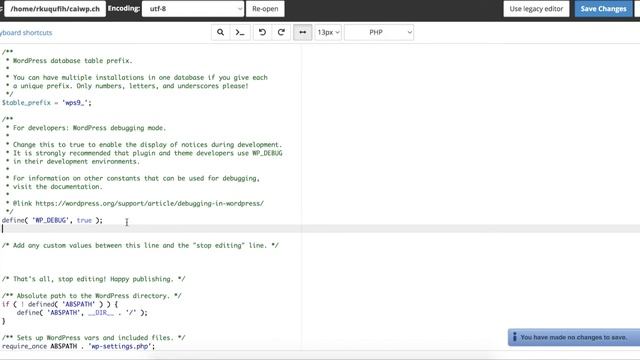Open the PHP language mode dropdown
This screenshot has height=360, width=640.
pos(379,32)
